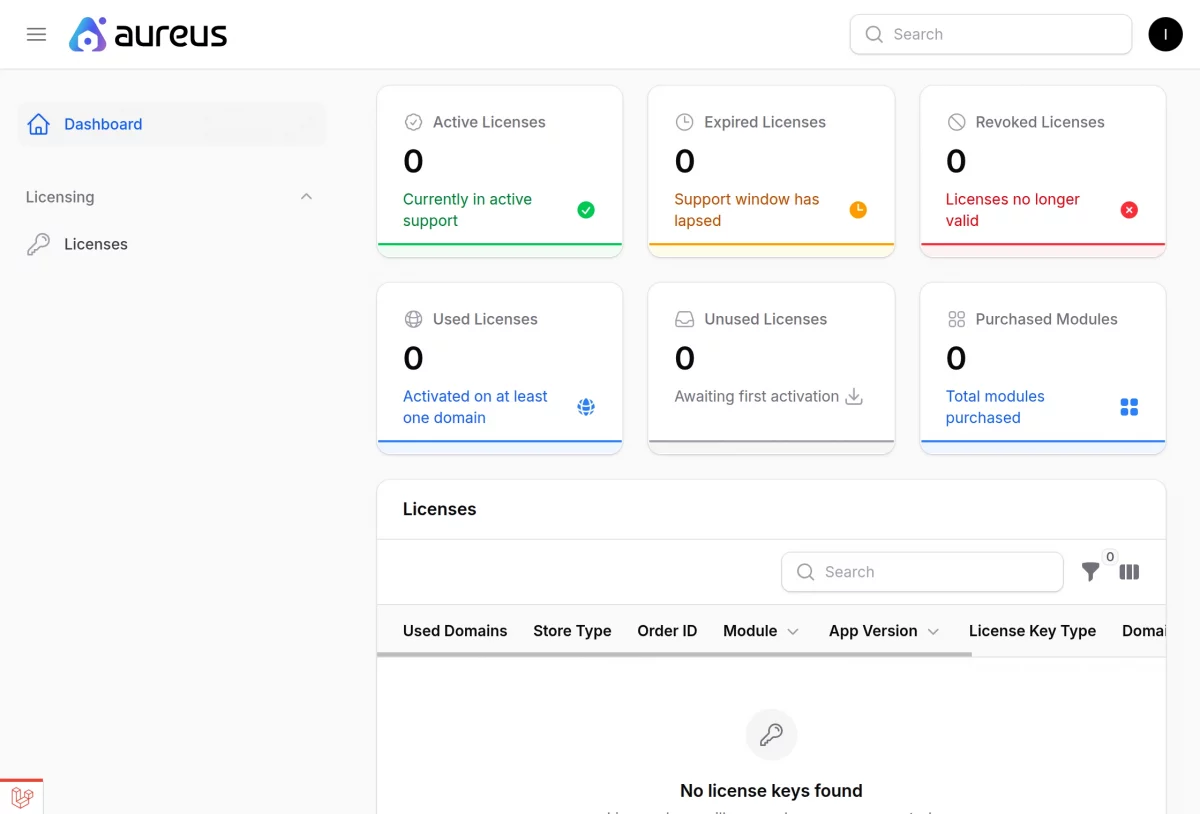Click 'Total modules purchased' text
The height and width of the screenshot is (814, 1200).
pos(995,407)
